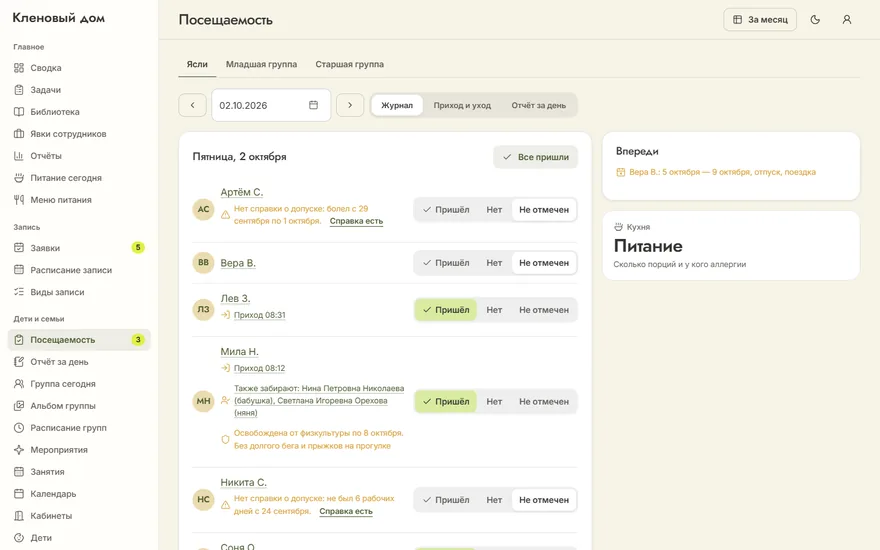Open Питание kitchen card
The height and width of the screenshot is (550, 880).
731,246
